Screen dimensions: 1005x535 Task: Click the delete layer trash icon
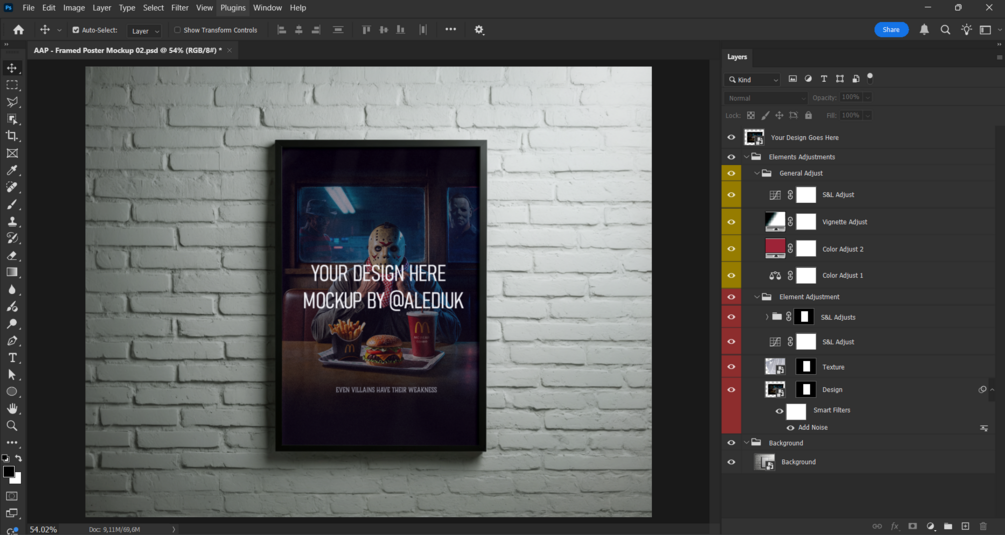(x=983, y=526)
